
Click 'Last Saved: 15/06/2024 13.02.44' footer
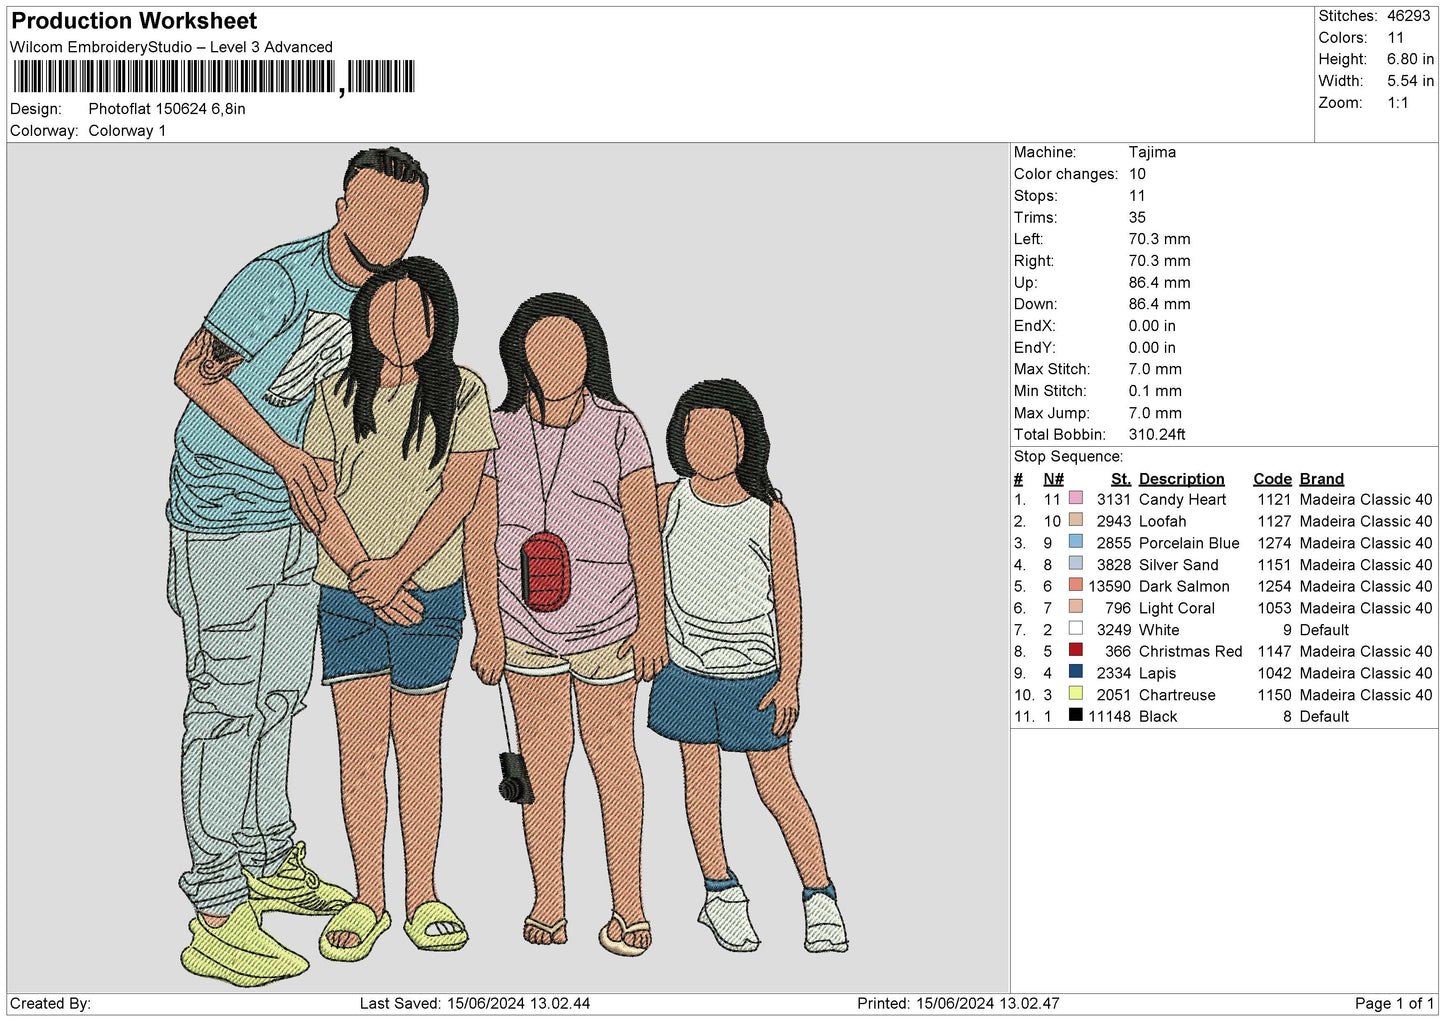[x=475, y=1003]
